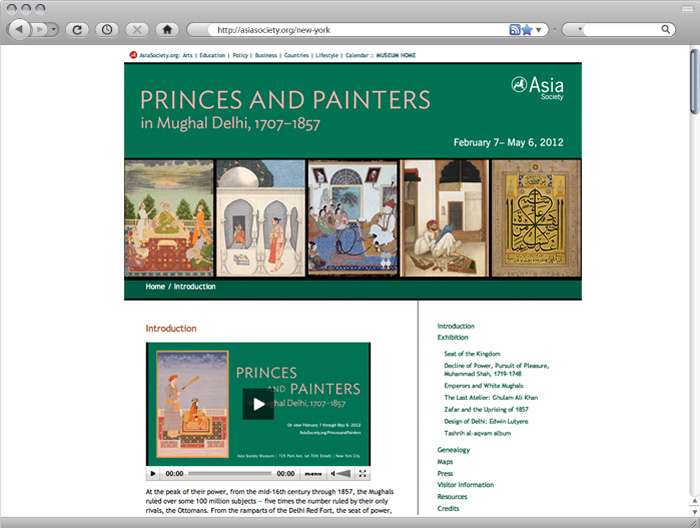Click the vertical scrollbar thumb
This screenshot has width=700, height=528.
pyautogui.click(x=695, y=80)
